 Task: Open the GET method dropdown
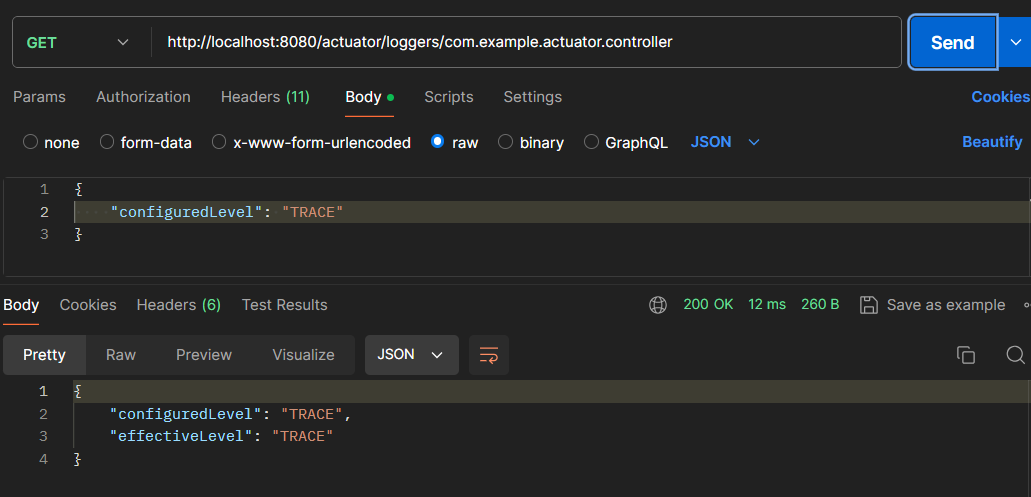[x=78, y=43]
